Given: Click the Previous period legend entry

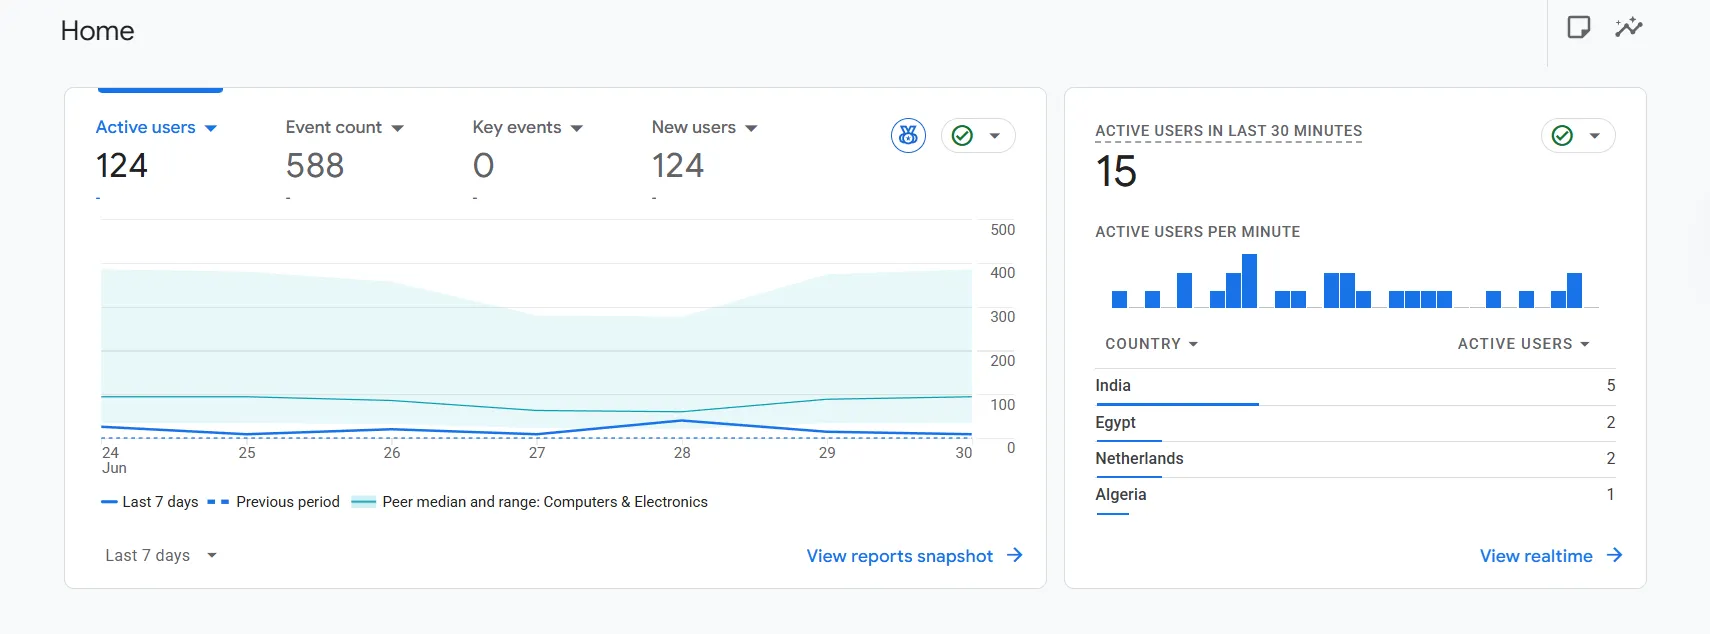Looking at the screenshot, I should [274, 502].
